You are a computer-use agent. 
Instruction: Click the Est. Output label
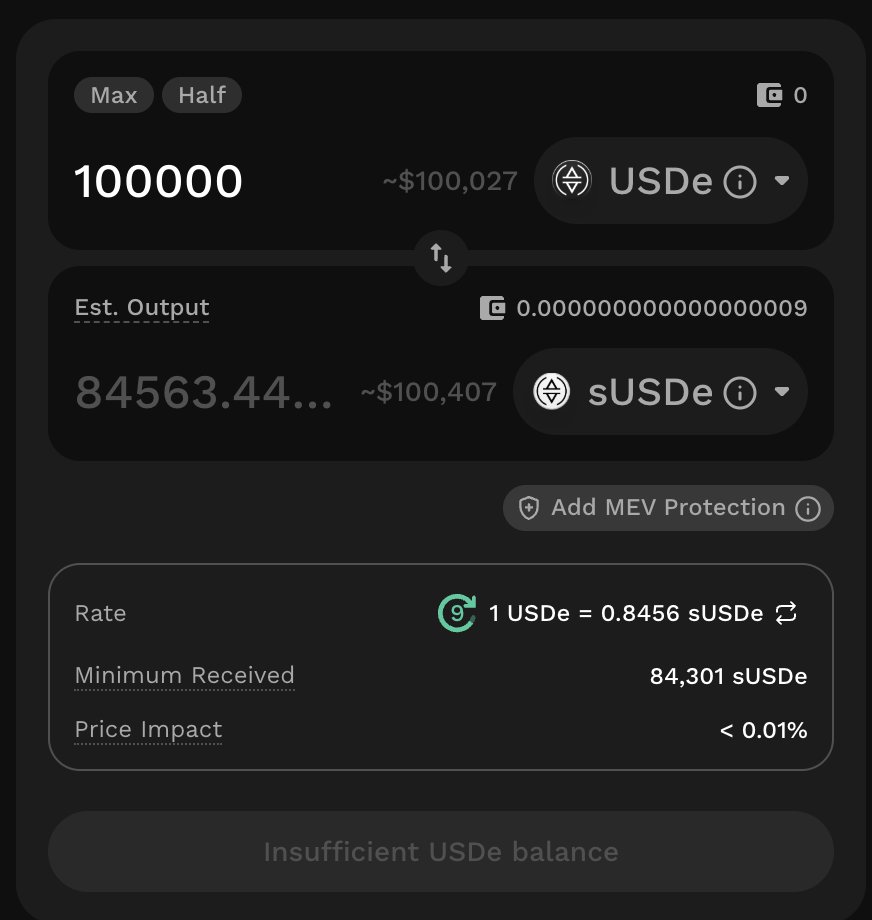[x=142, y=308]
